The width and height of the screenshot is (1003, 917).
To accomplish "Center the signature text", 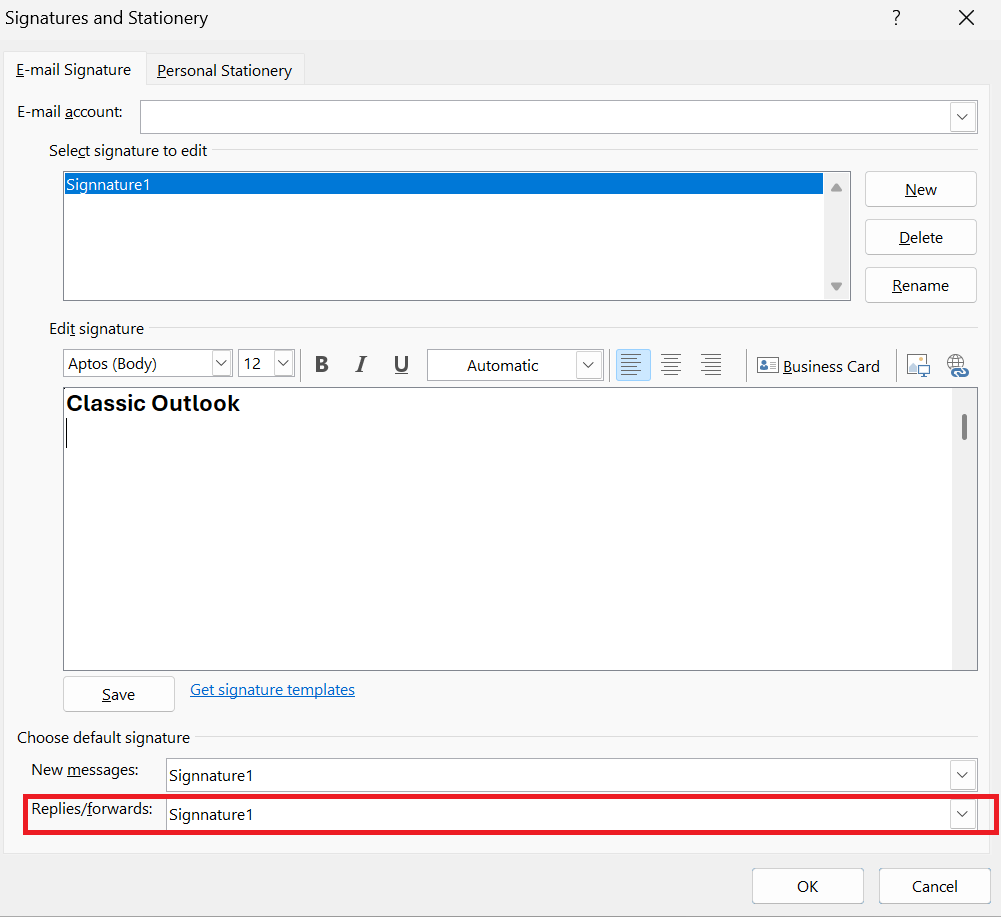I will (671, 364).
